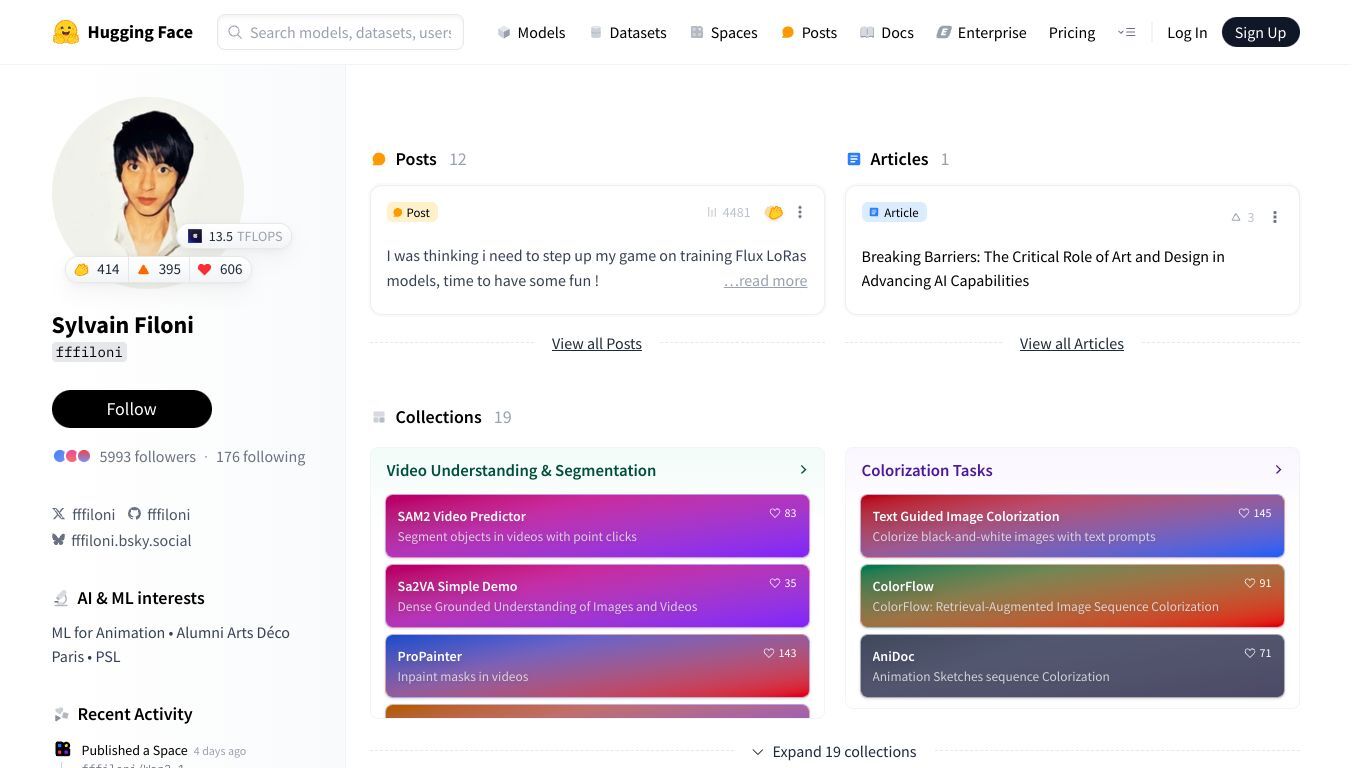Open Enterprise in top navigation
The width and height of the screenshot is (1366, 768).
pyautogui.click(x=981, y=32)
